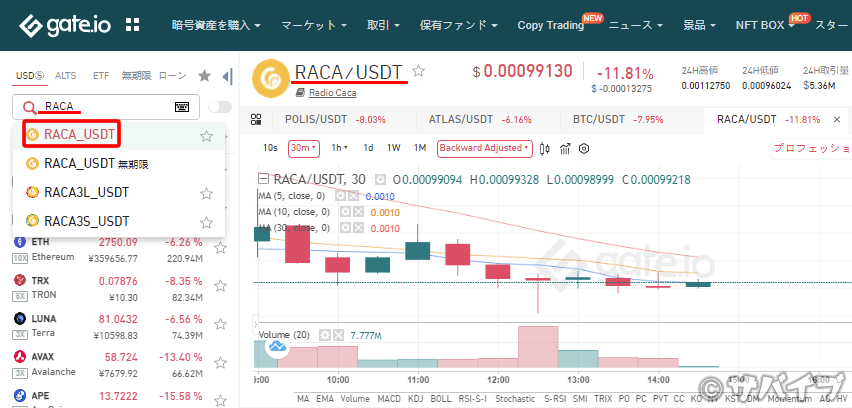Open the gate.io logo home link
Screen dimensions: 852x408
click(x=67, y=25)
